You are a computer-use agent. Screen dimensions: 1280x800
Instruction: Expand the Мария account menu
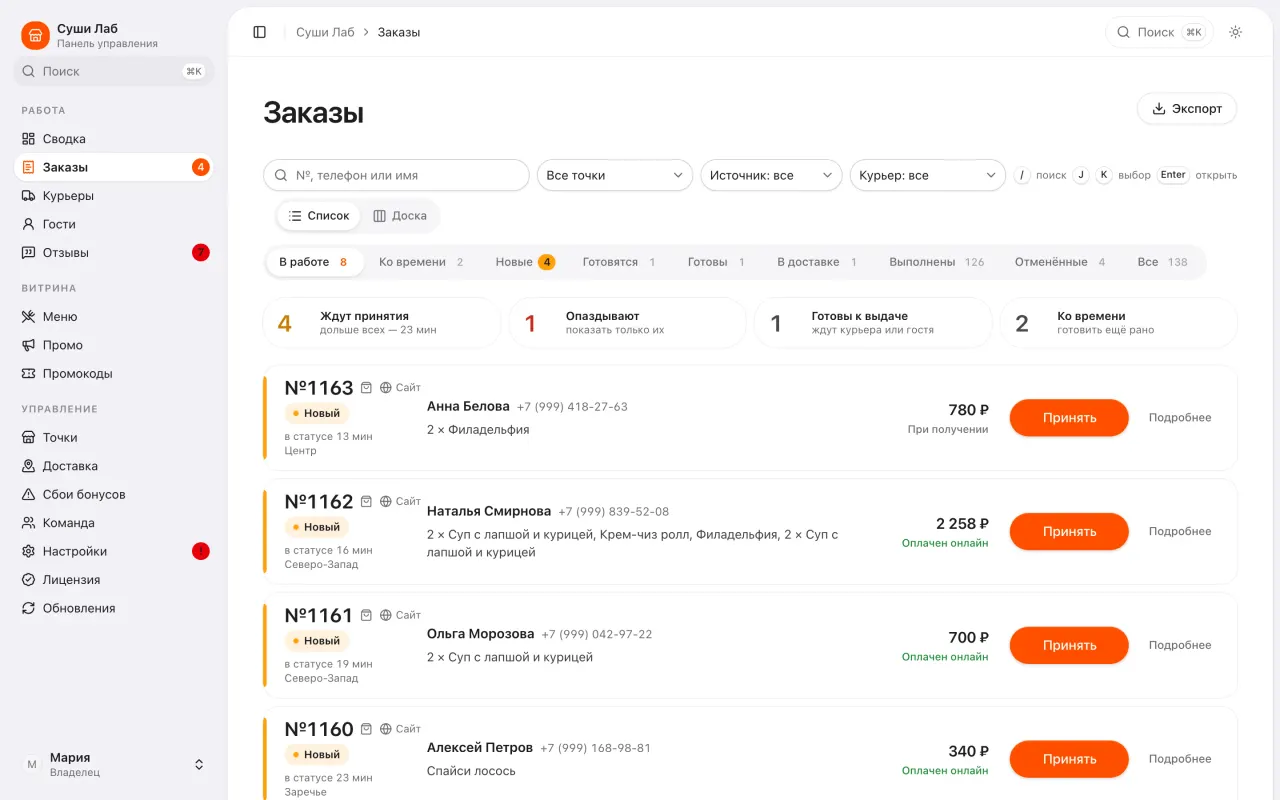pos(114,764)
